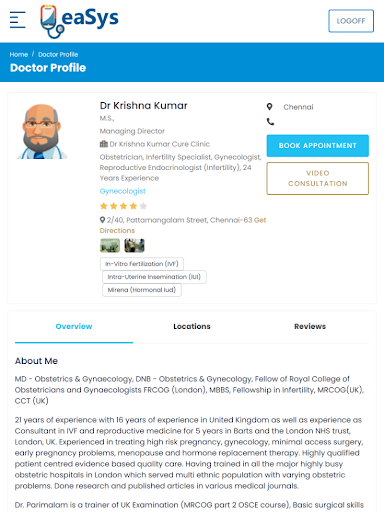Log off using the LOGOFF button

[x=351, y=21]
